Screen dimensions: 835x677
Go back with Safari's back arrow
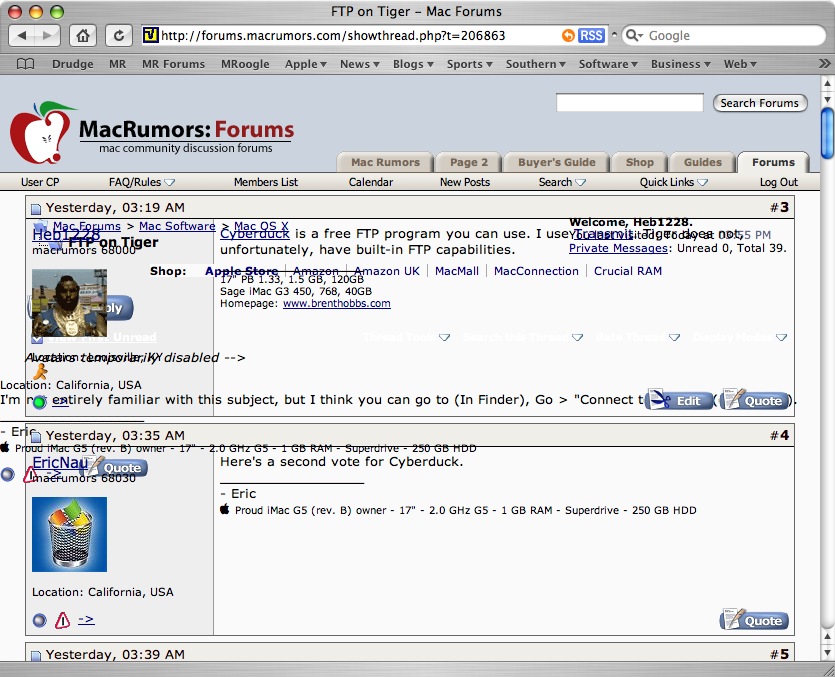click(22, 36)
